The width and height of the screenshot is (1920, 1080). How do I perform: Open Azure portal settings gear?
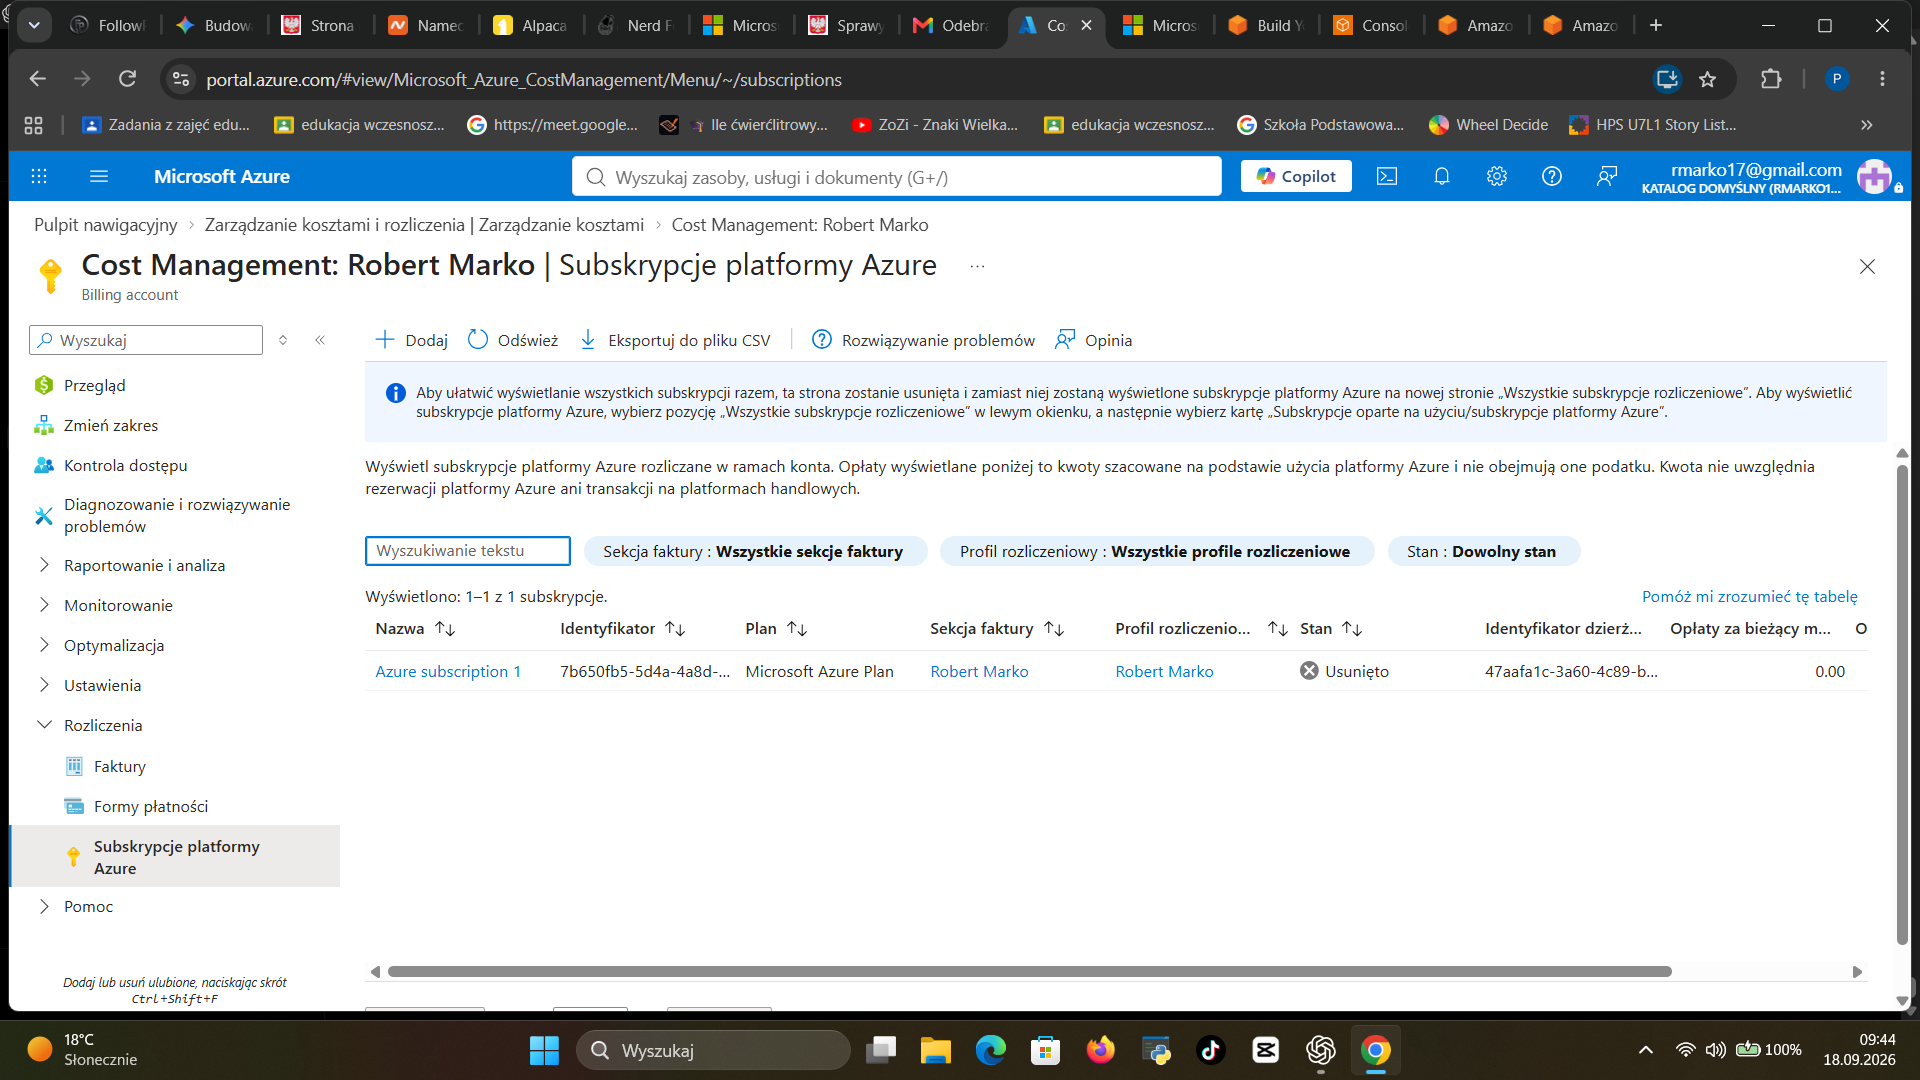1497,177
